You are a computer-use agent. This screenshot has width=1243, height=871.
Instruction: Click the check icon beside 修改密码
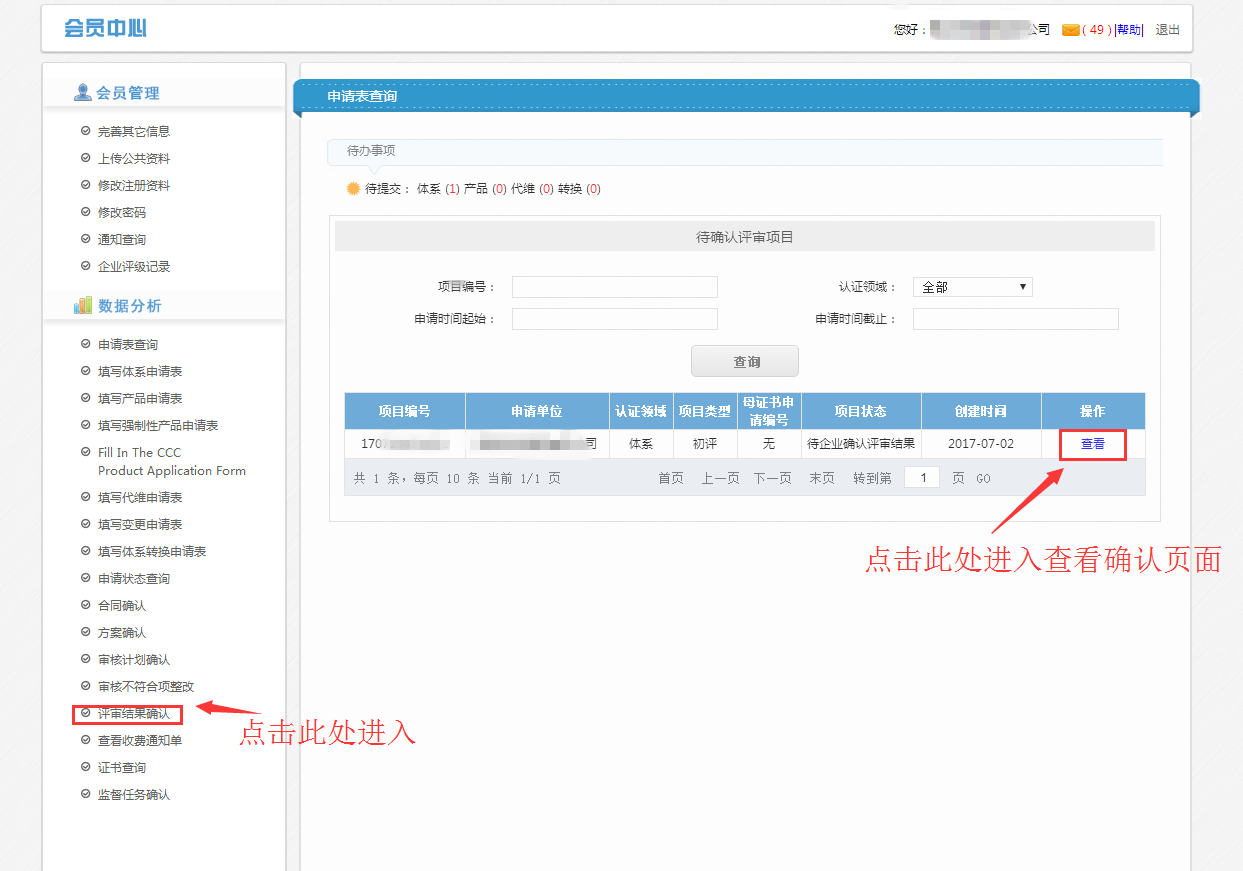tap(85, 212)
